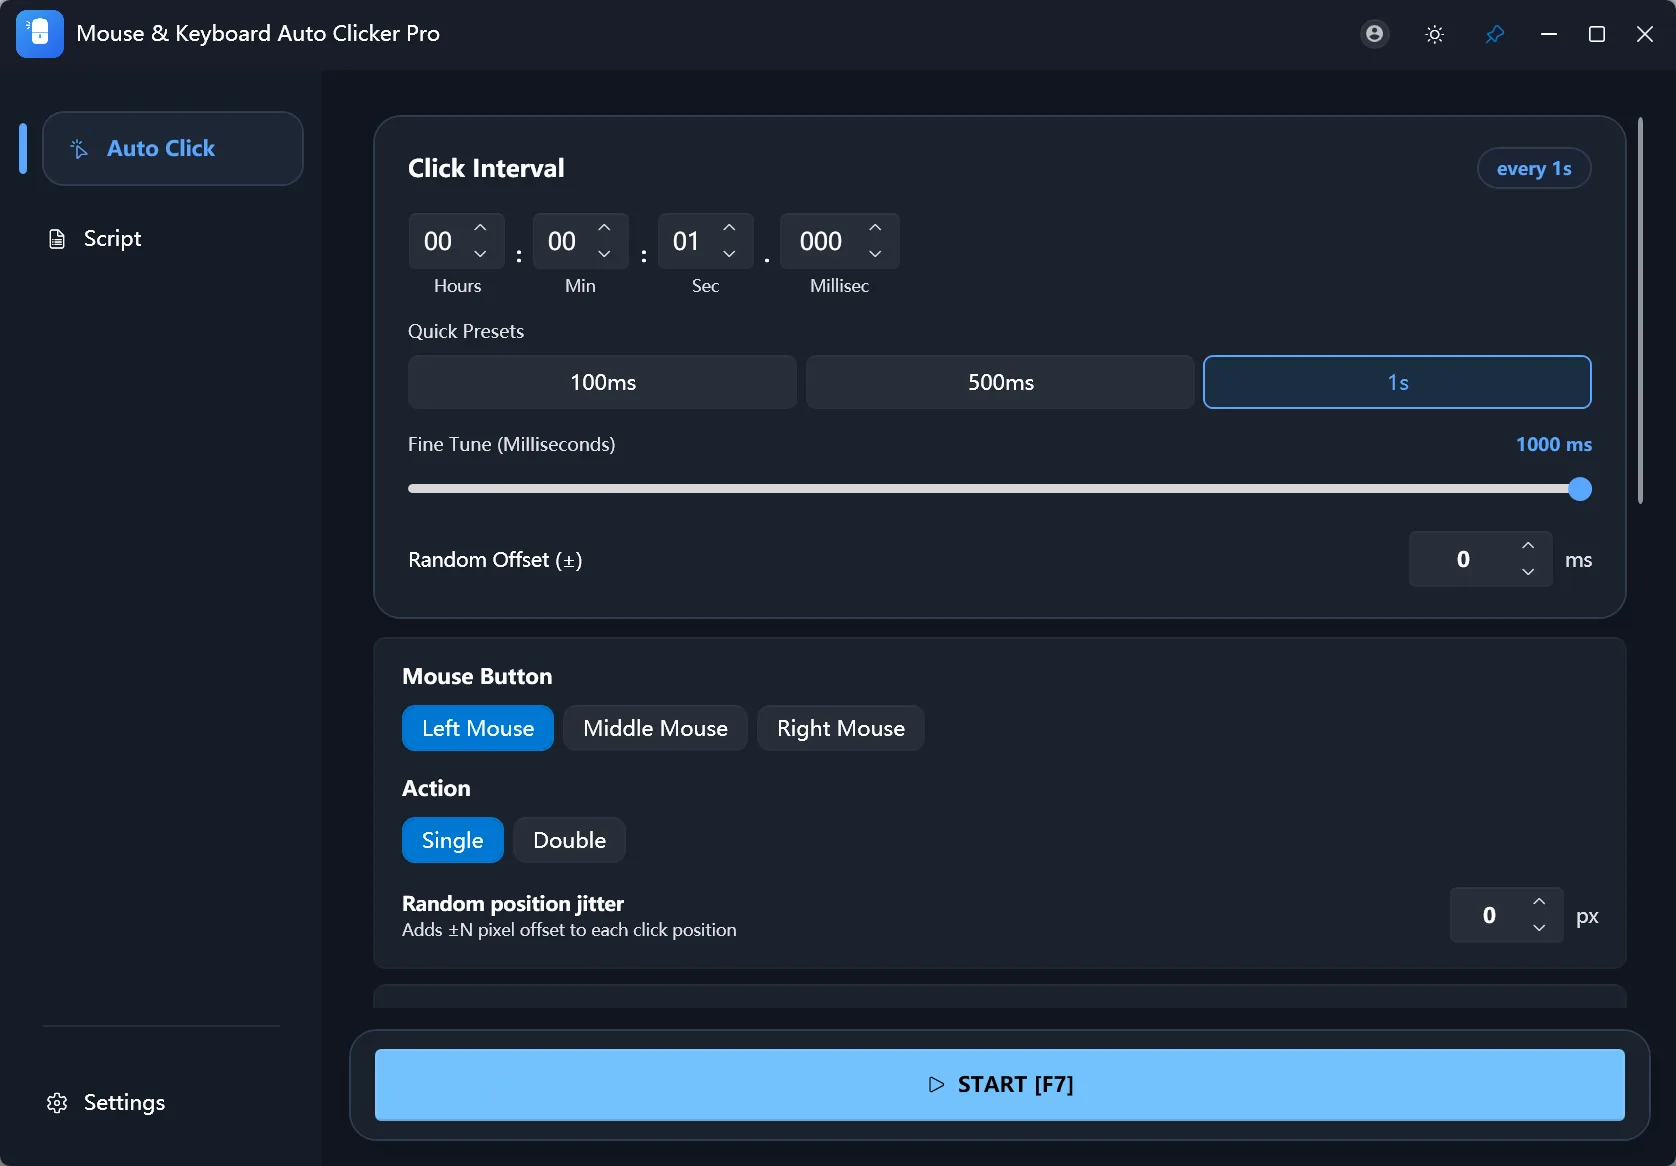Click the 'Mouse Button' section heading
The height and width of the screenshot is (1166, 1676).
477,676
